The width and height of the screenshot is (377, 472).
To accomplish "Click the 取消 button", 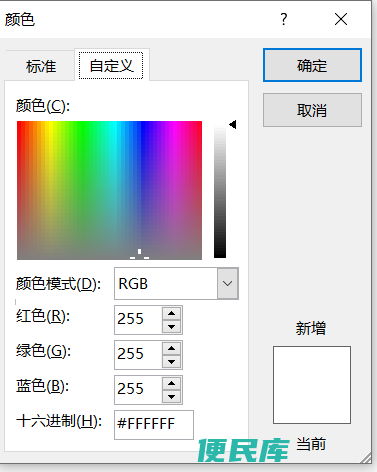I will [312, 110].
